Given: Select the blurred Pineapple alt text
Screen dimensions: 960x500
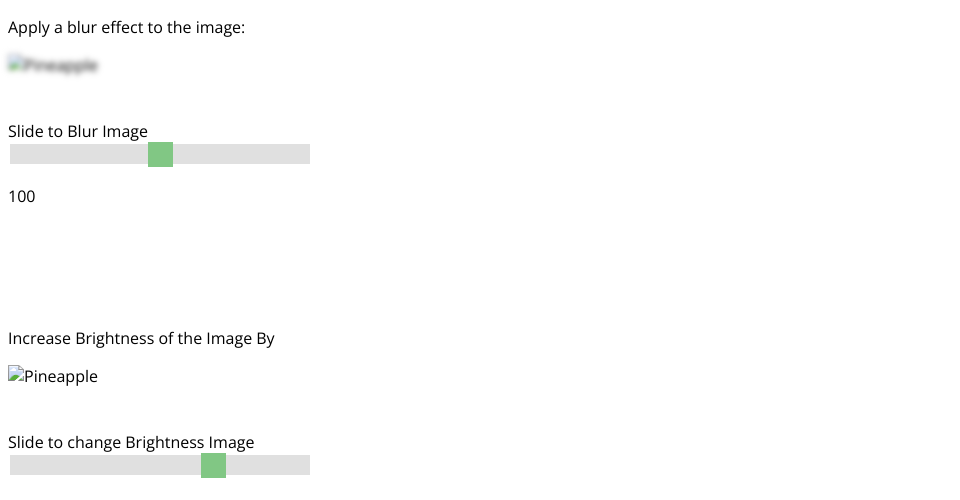Looking at the screenshot, I should click(x=60, y=66).
